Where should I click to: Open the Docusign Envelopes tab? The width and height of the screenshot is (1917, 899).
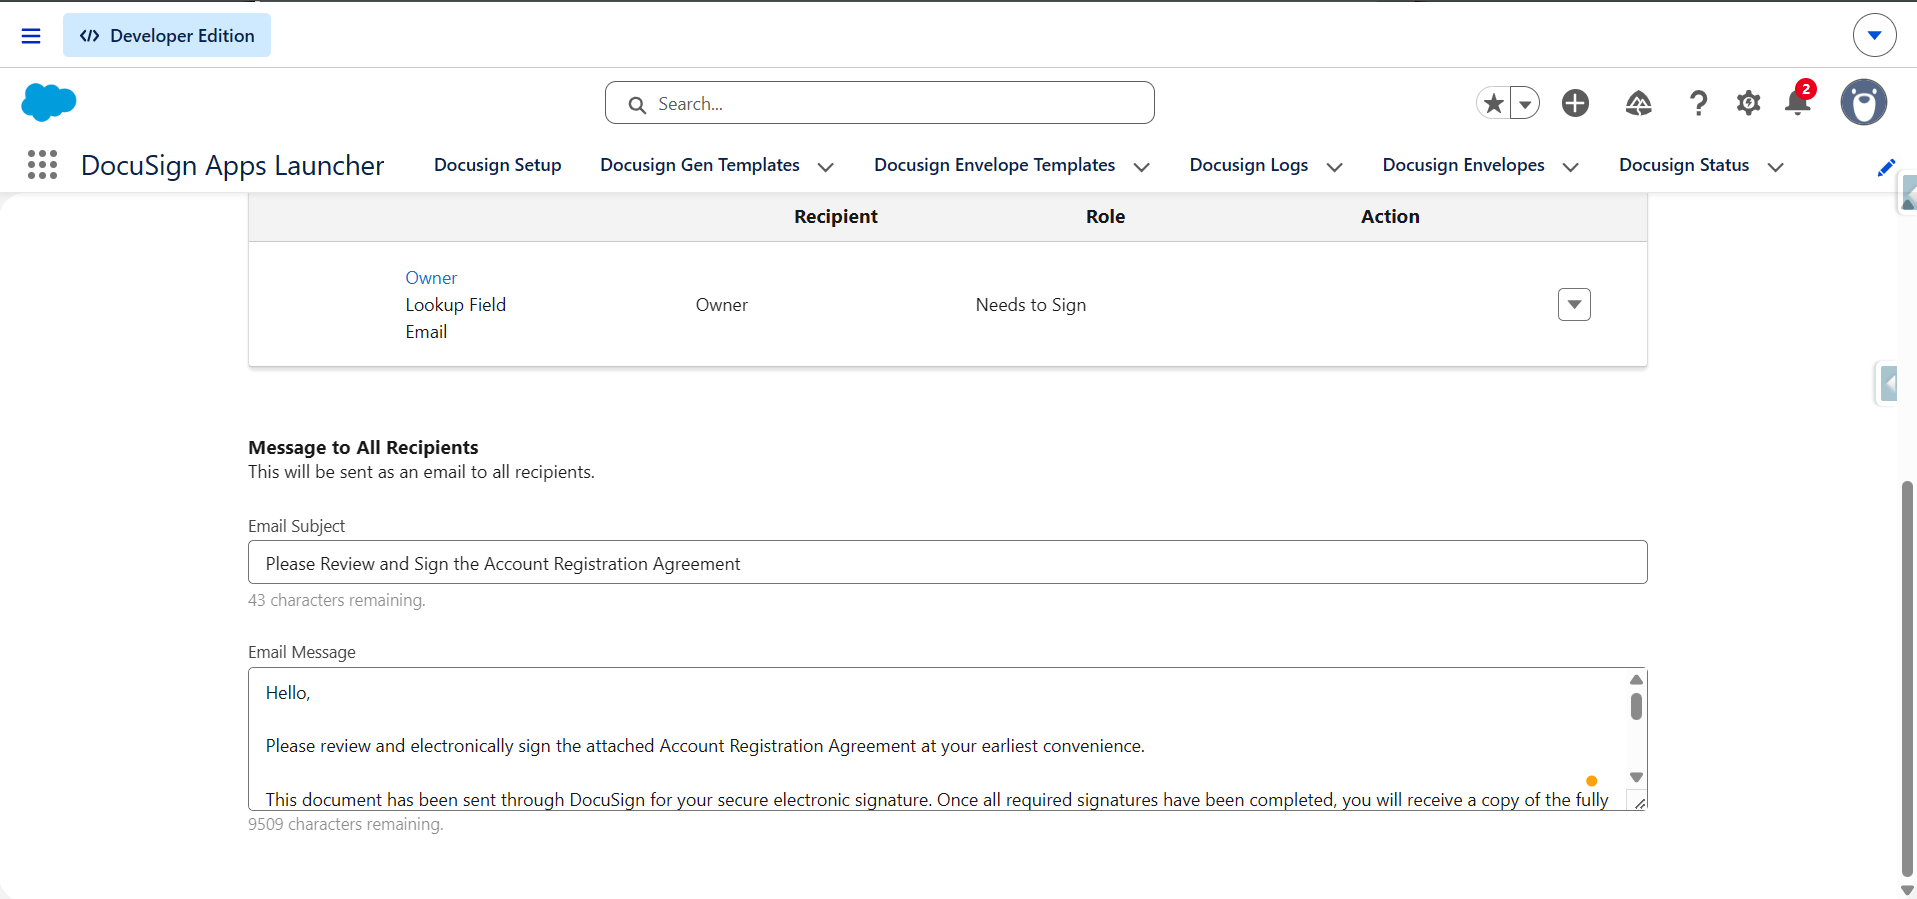click(x=1464, y=165)
